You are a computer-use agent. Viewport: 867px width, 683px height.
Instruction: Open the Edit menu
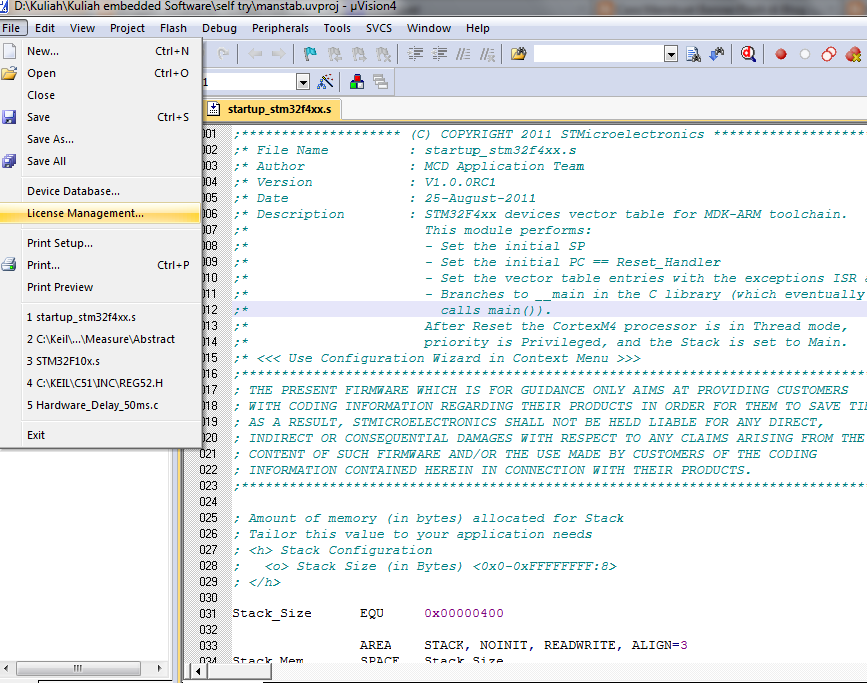(x=45, y=28)
